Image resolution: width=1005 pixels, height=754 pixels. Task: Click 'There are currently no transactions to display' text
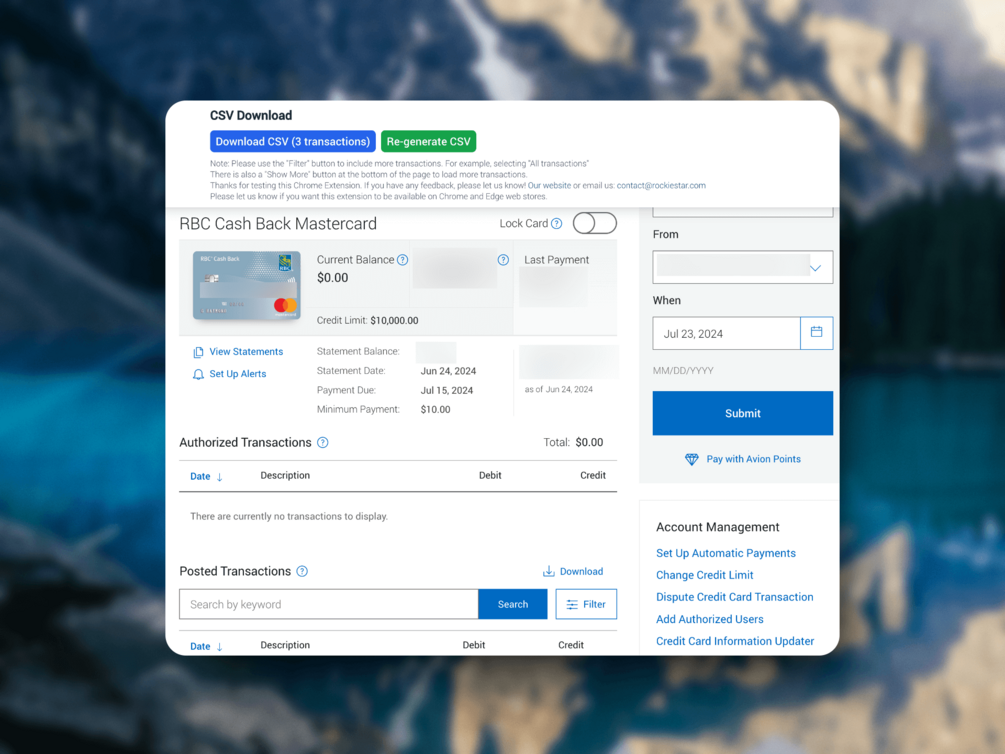[289, 516]
